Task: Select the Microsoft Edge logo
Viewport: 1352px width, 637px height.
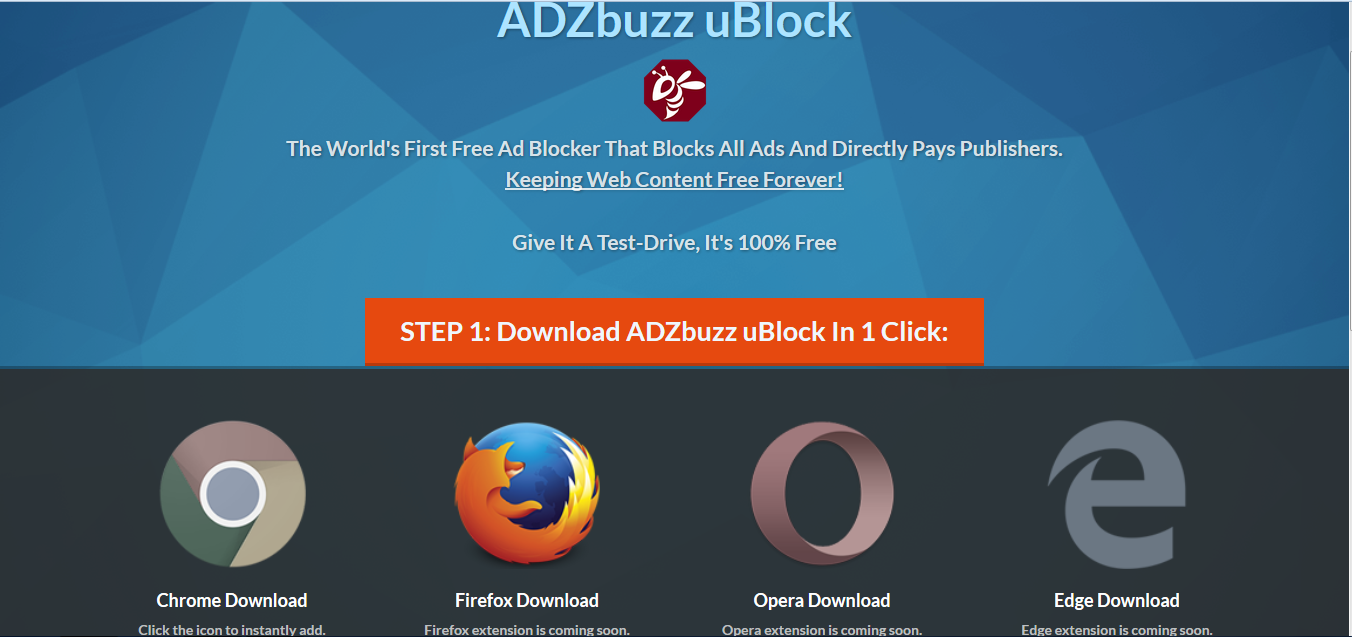Action: 1116,494
